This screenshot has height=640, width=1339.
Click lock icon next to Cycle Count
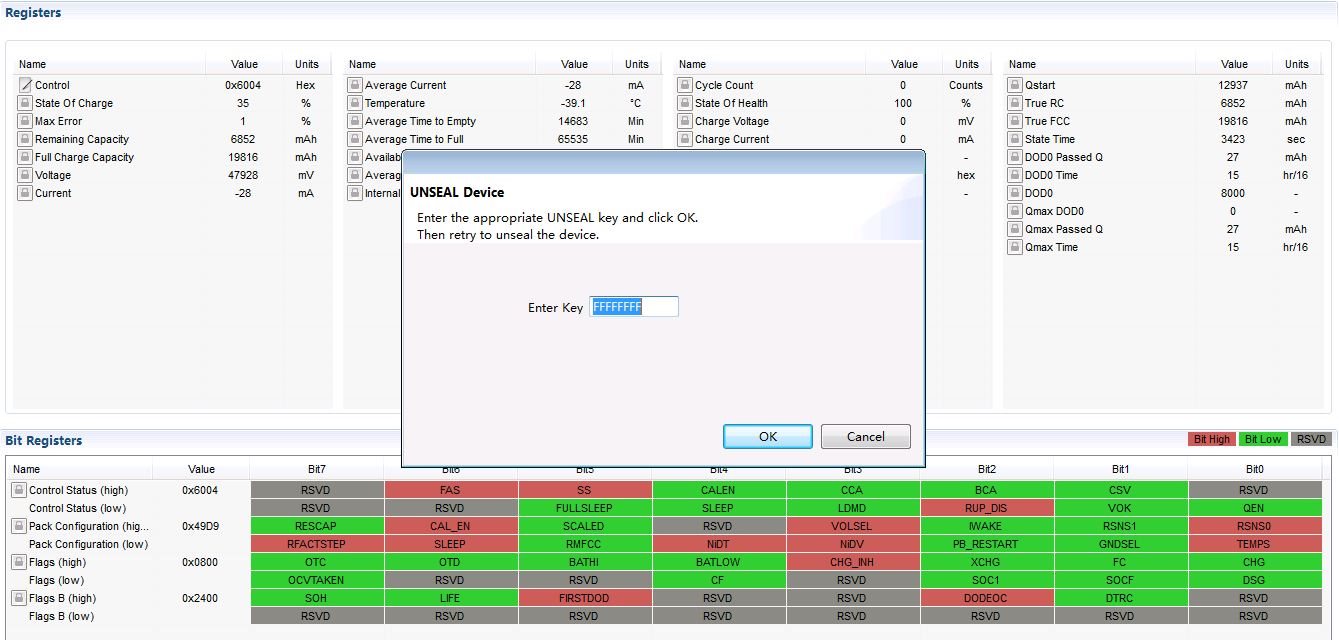tap(685, 85)
